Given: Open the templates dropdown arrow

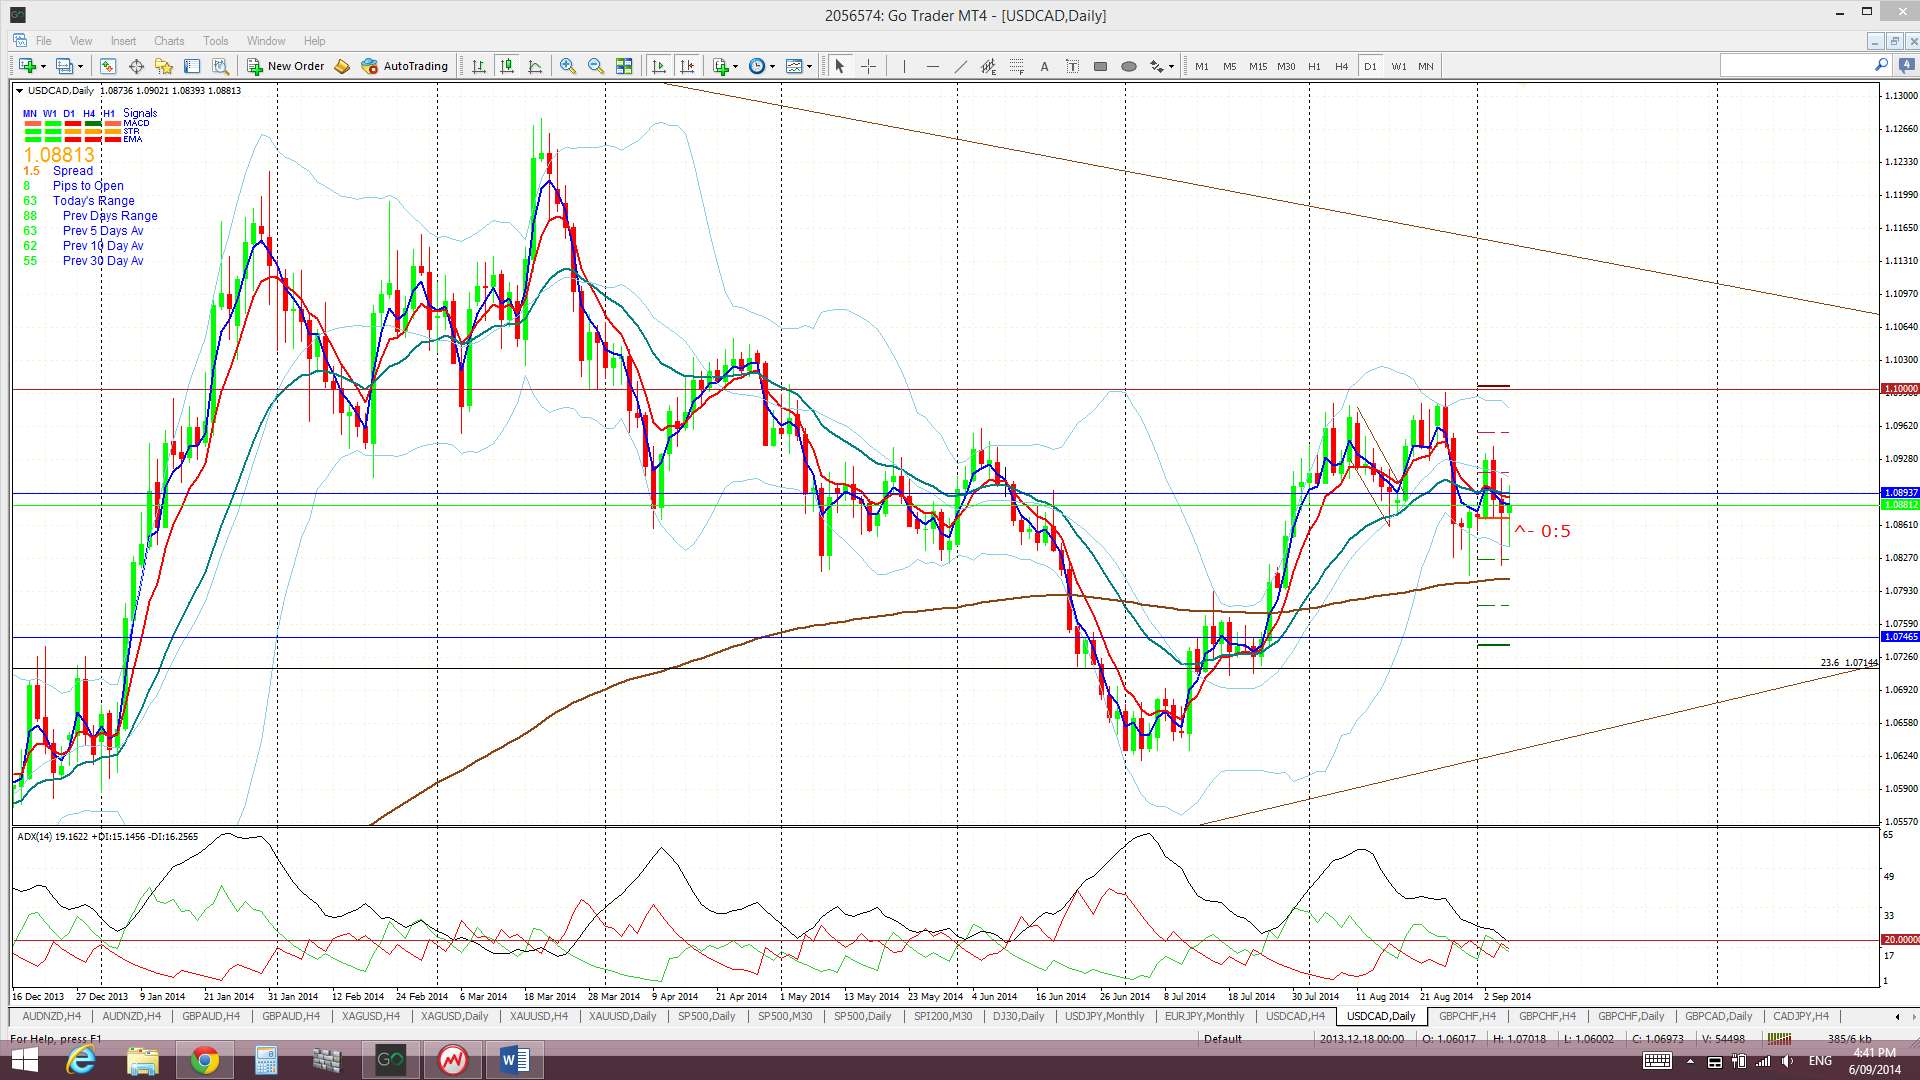Looking at the screenshot, I should pyautogui.click(x=809, y=66).
